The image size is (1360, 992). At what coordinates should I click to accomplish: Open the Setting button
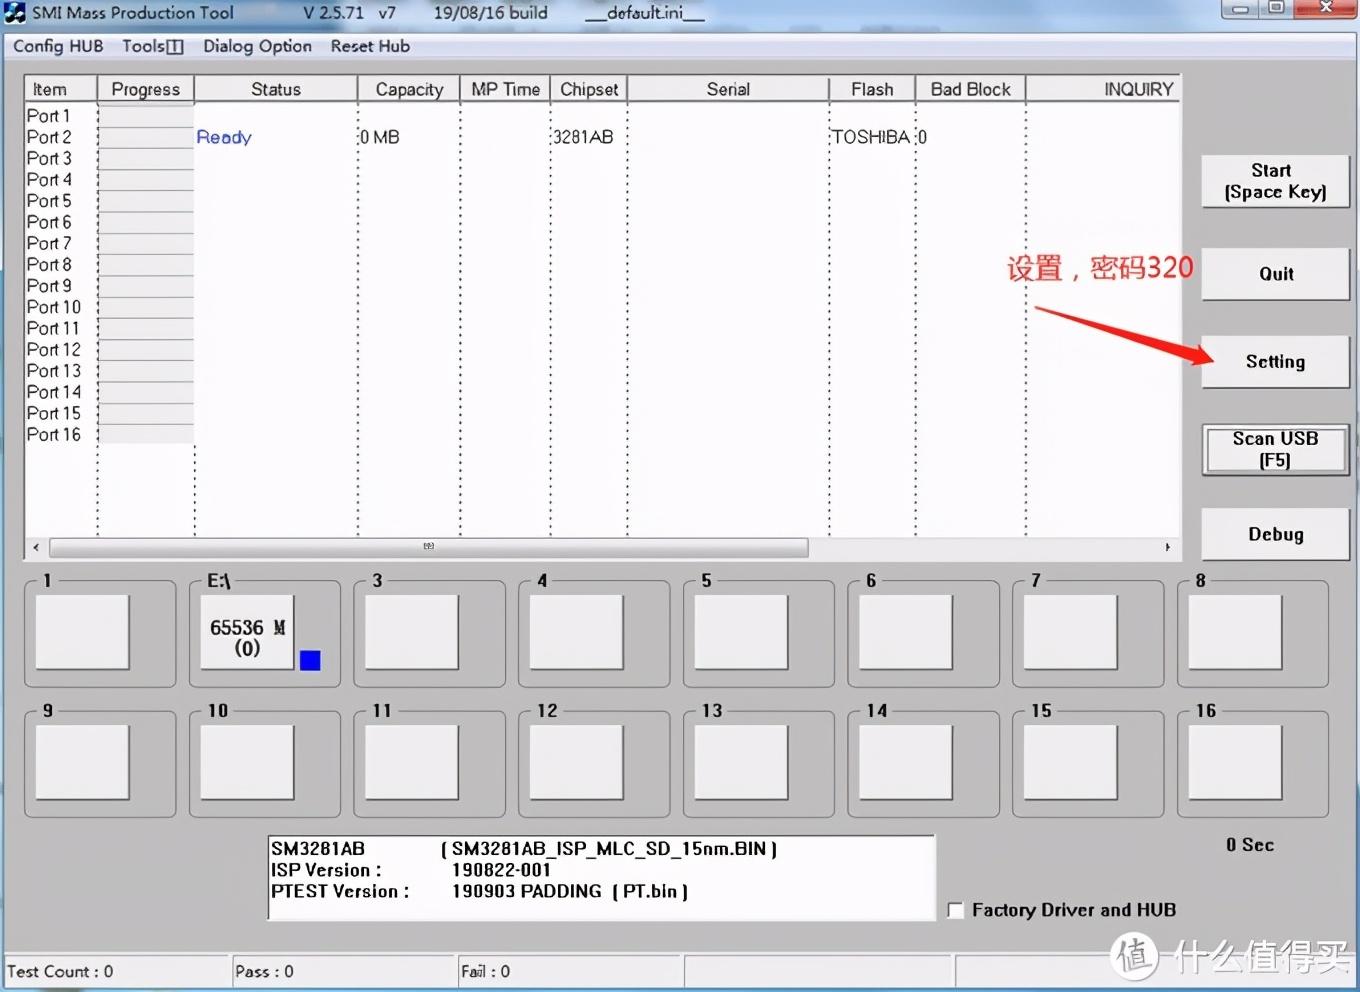pos(1275,362)
